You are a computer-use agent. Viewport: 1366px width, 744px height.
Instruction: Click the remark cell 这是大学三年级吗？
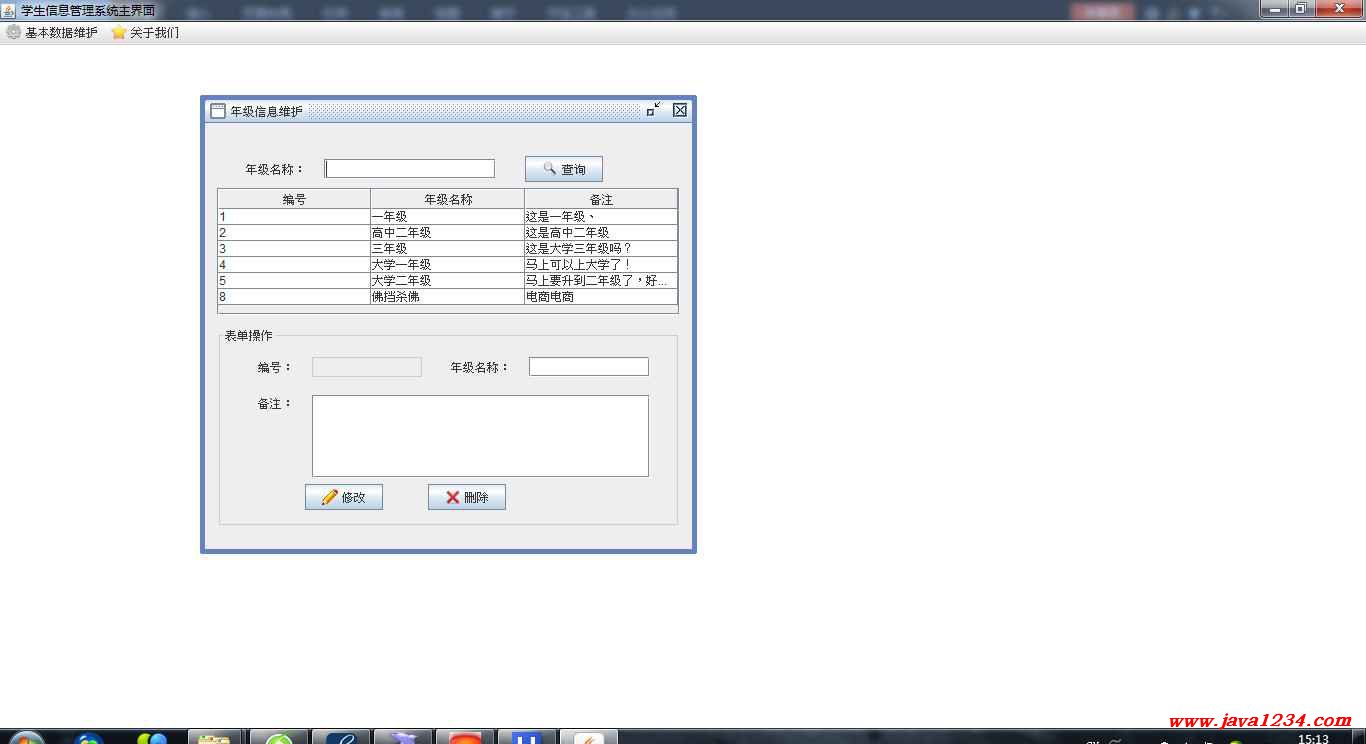[601, 248]
